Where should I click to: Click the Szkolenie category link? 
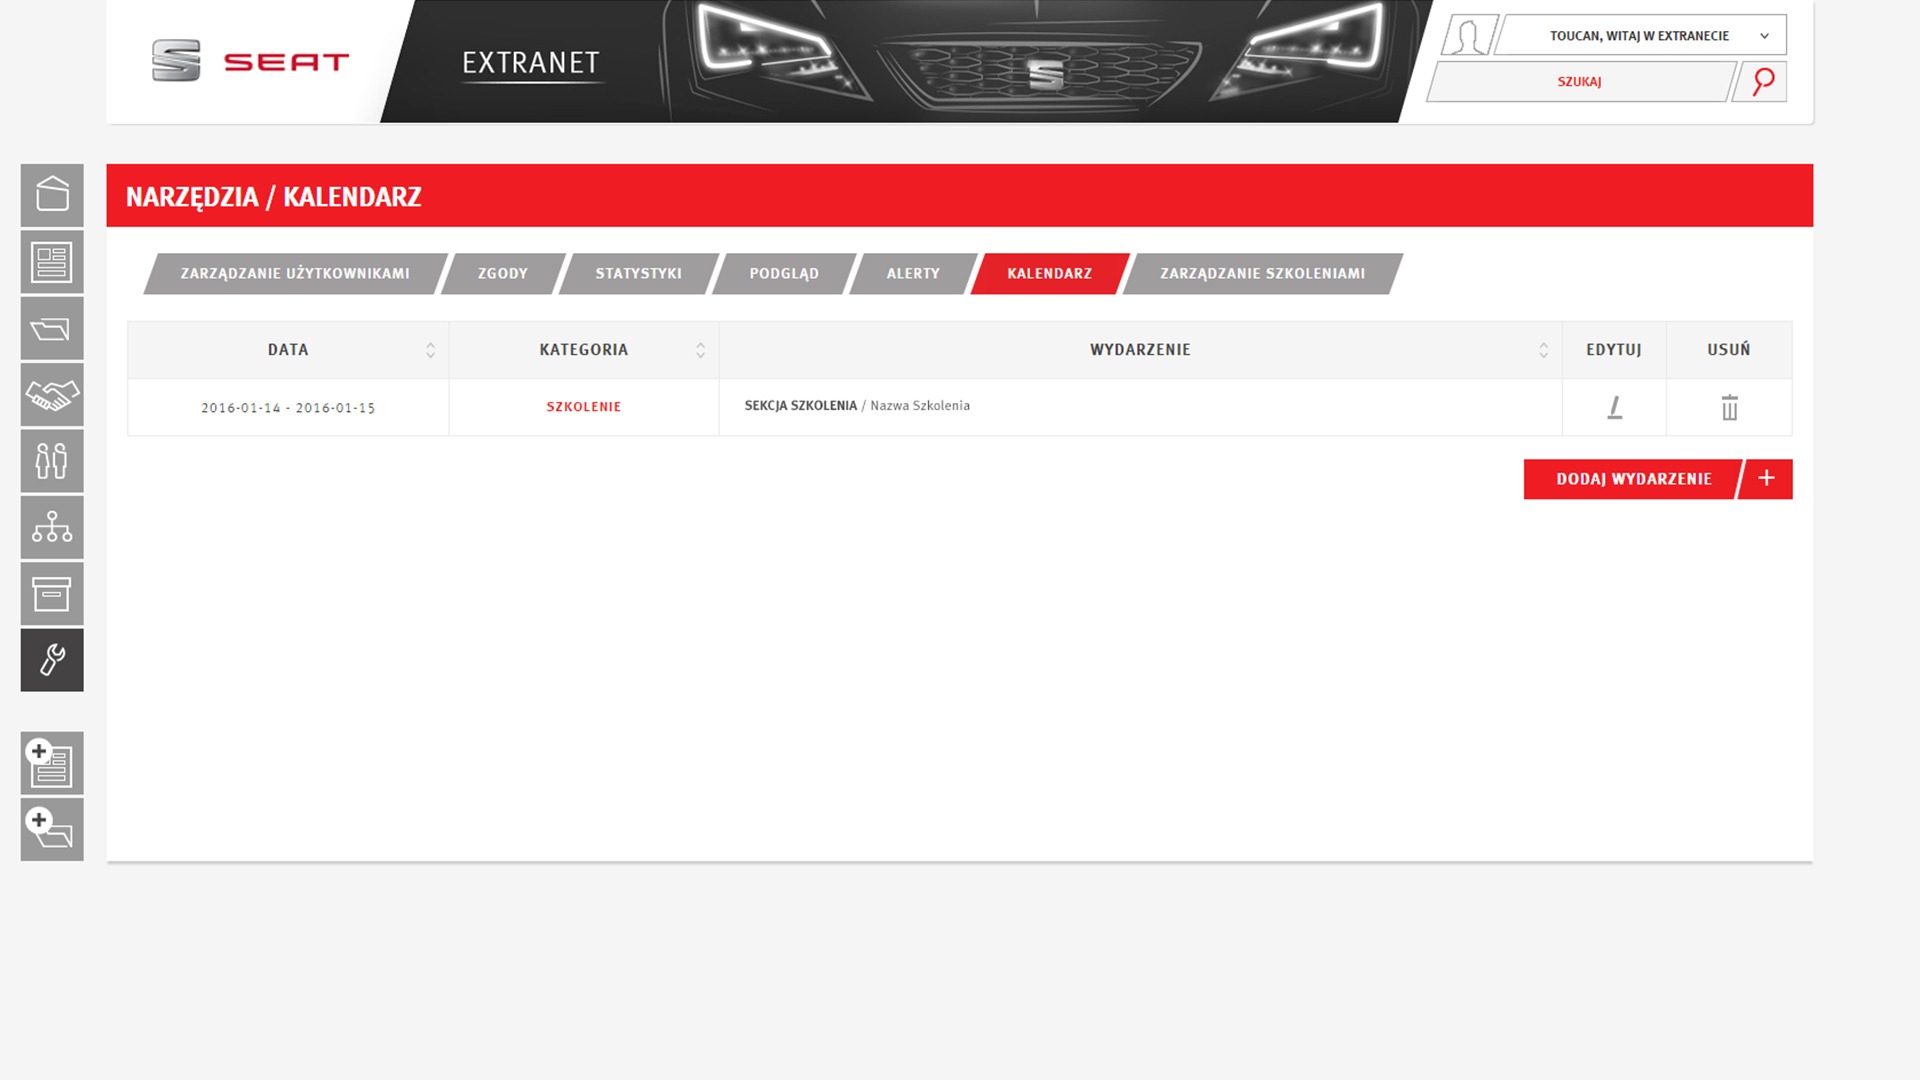tap(583, 407)
